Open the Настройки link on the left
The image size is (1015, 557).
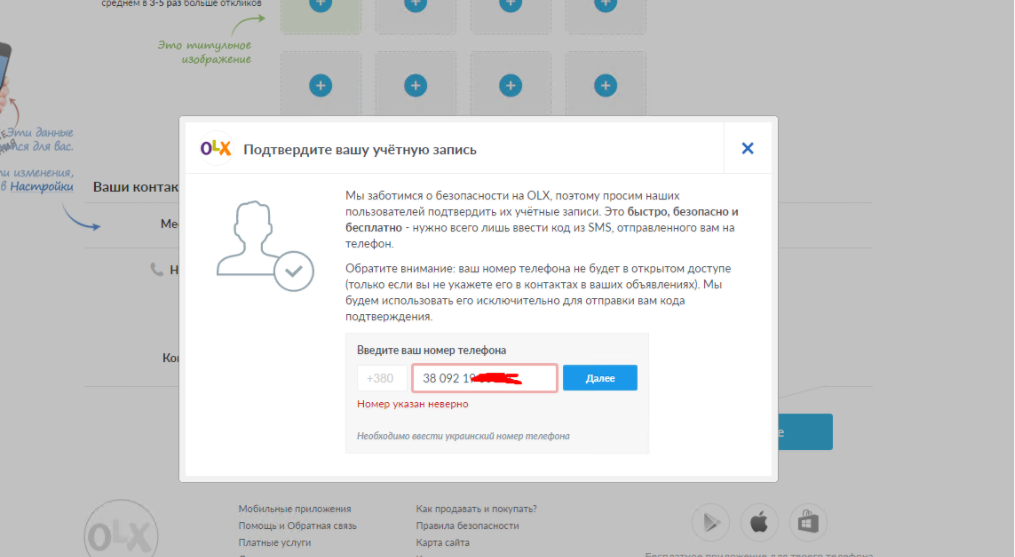41,187
